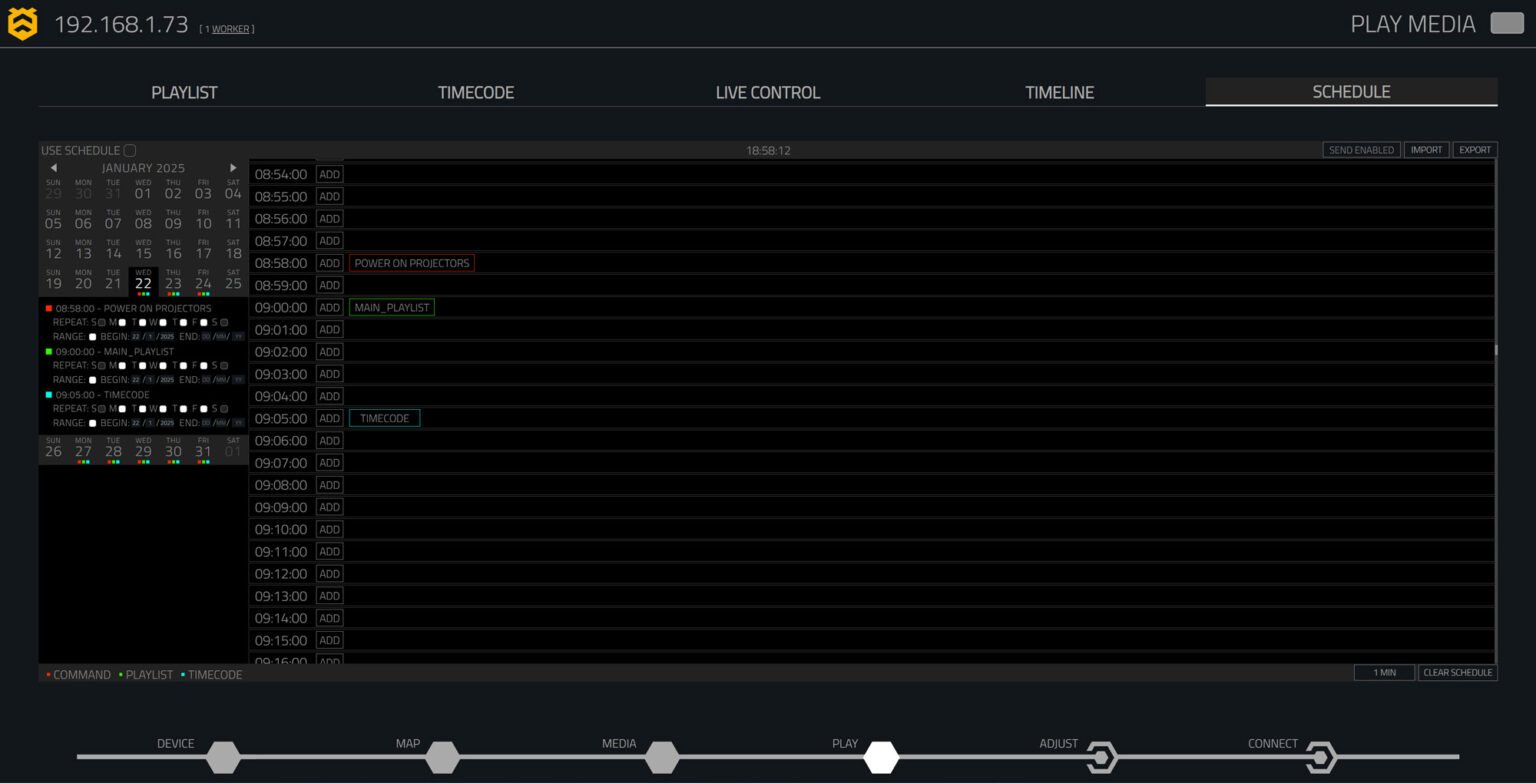1536x783 pixels.
Task: Click the yellow app logo in the top-left
Action: [21, 22]
